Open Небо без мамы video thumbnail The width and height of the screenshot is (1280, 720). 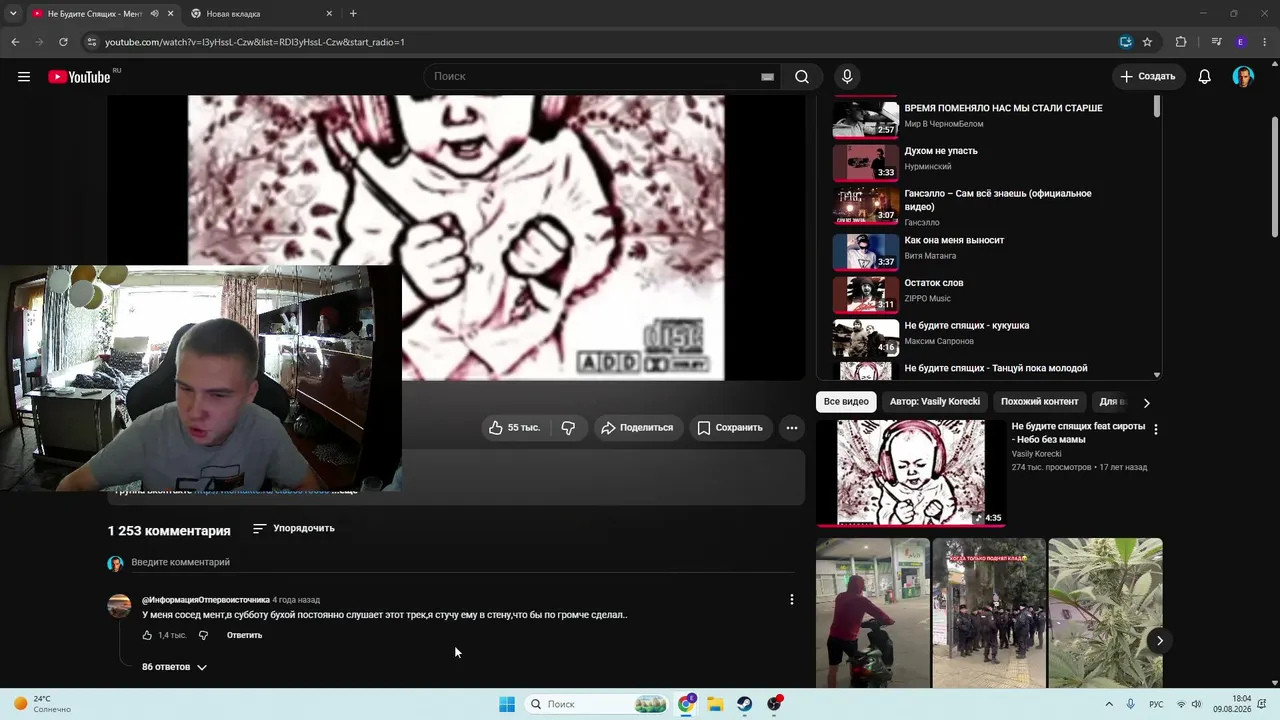click(911, 473)
